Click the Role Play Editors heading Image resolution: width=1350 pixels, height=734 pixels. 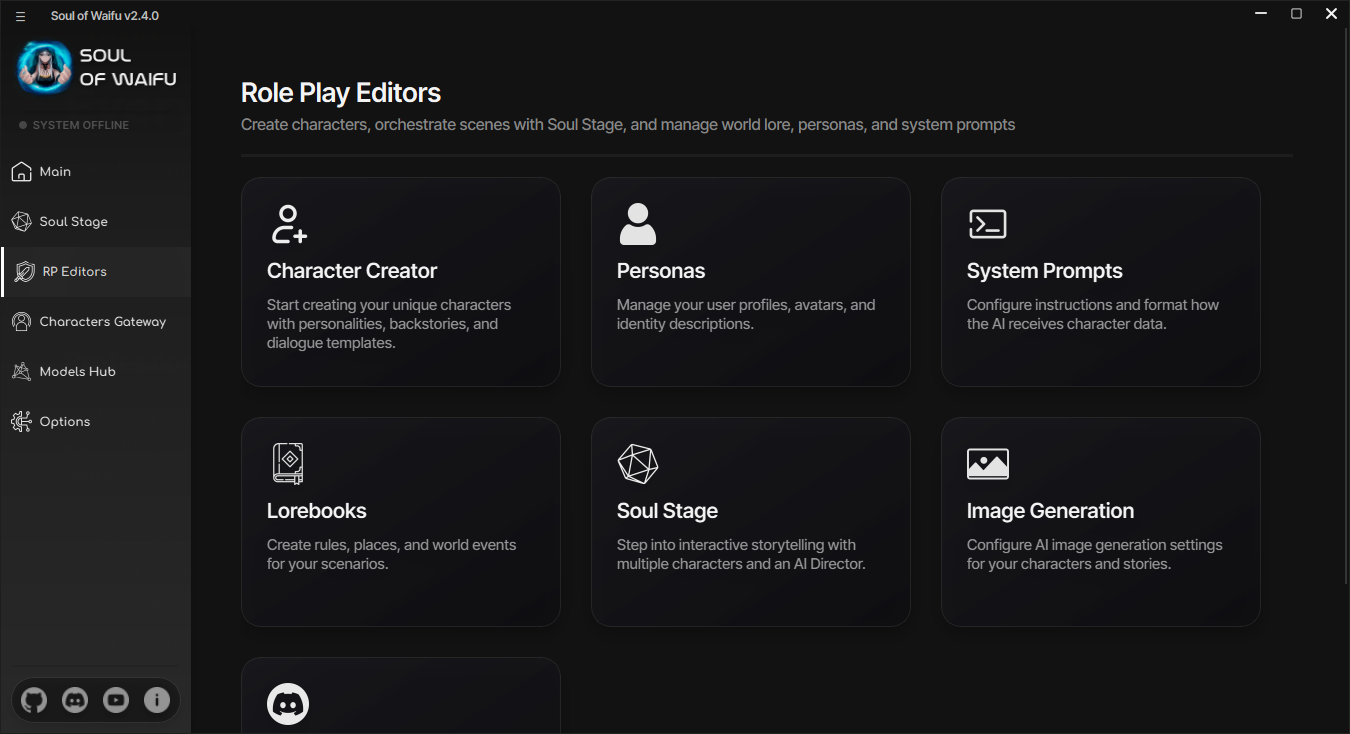tap(341, 93)
